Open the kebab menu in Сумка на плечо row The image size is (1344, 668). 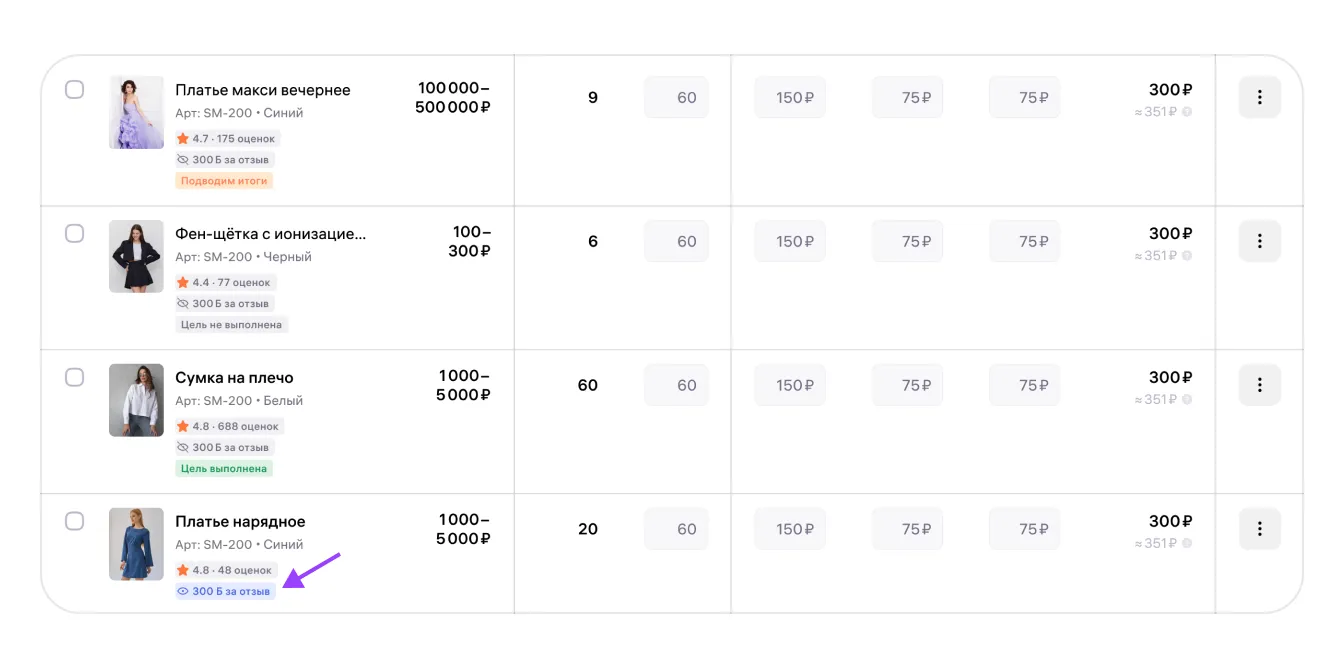point(1259,385)
